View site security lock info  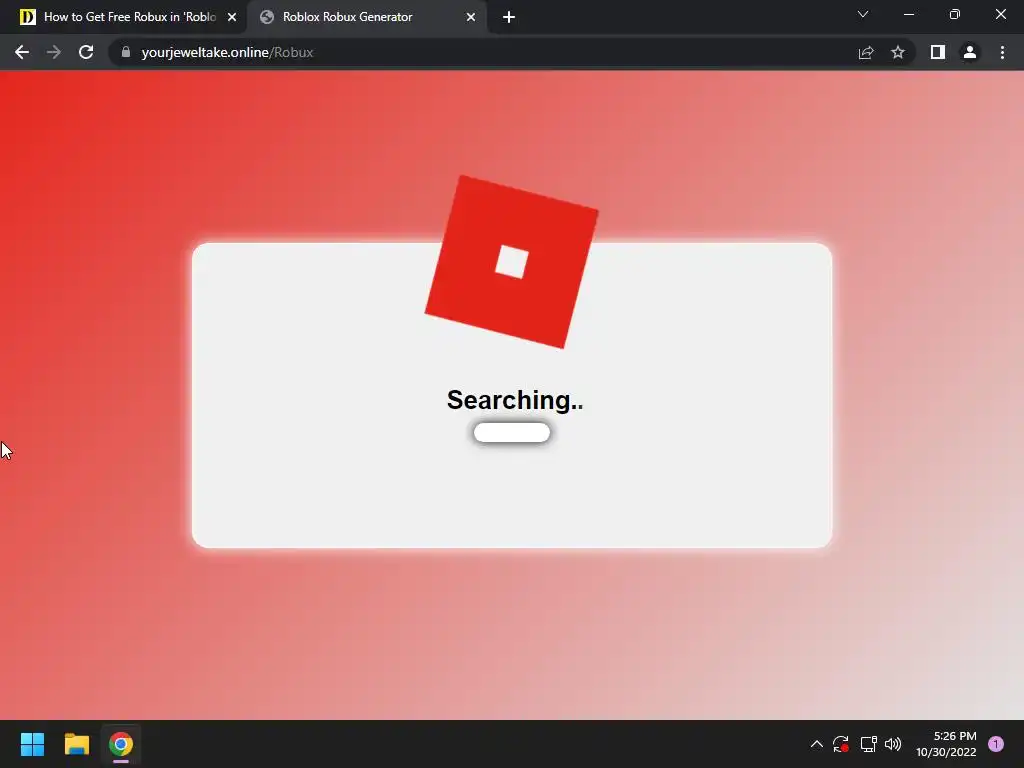(125, 52)
